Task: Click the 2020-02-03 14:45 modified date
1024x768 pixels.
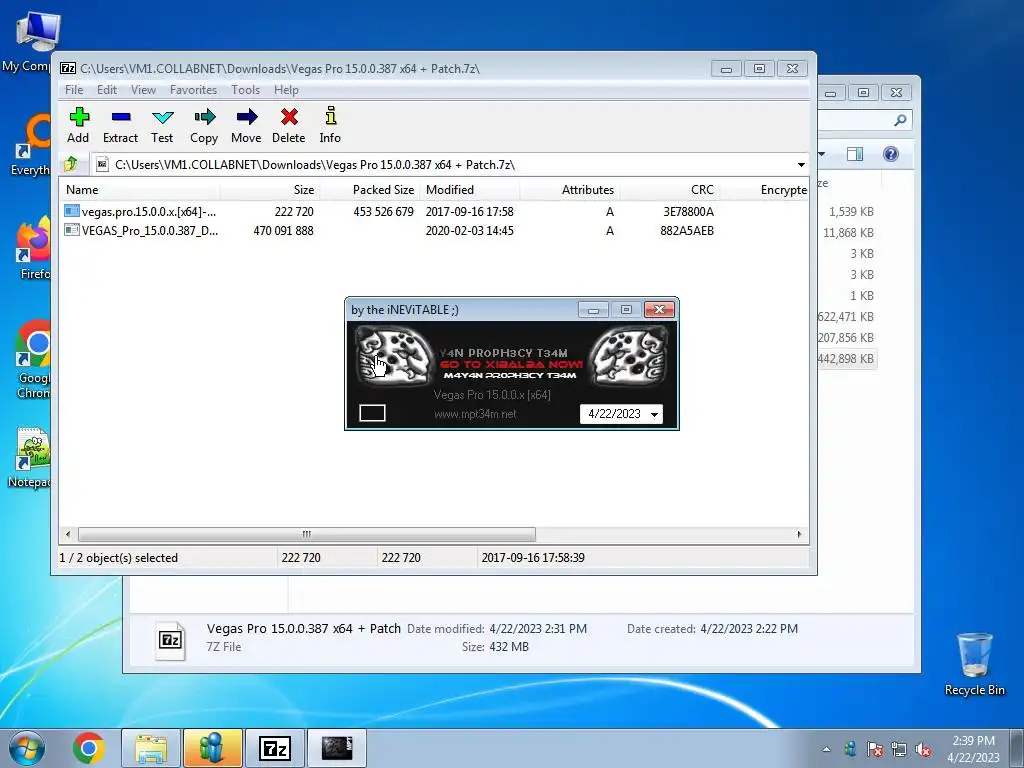Action: (x=470, y=231)
